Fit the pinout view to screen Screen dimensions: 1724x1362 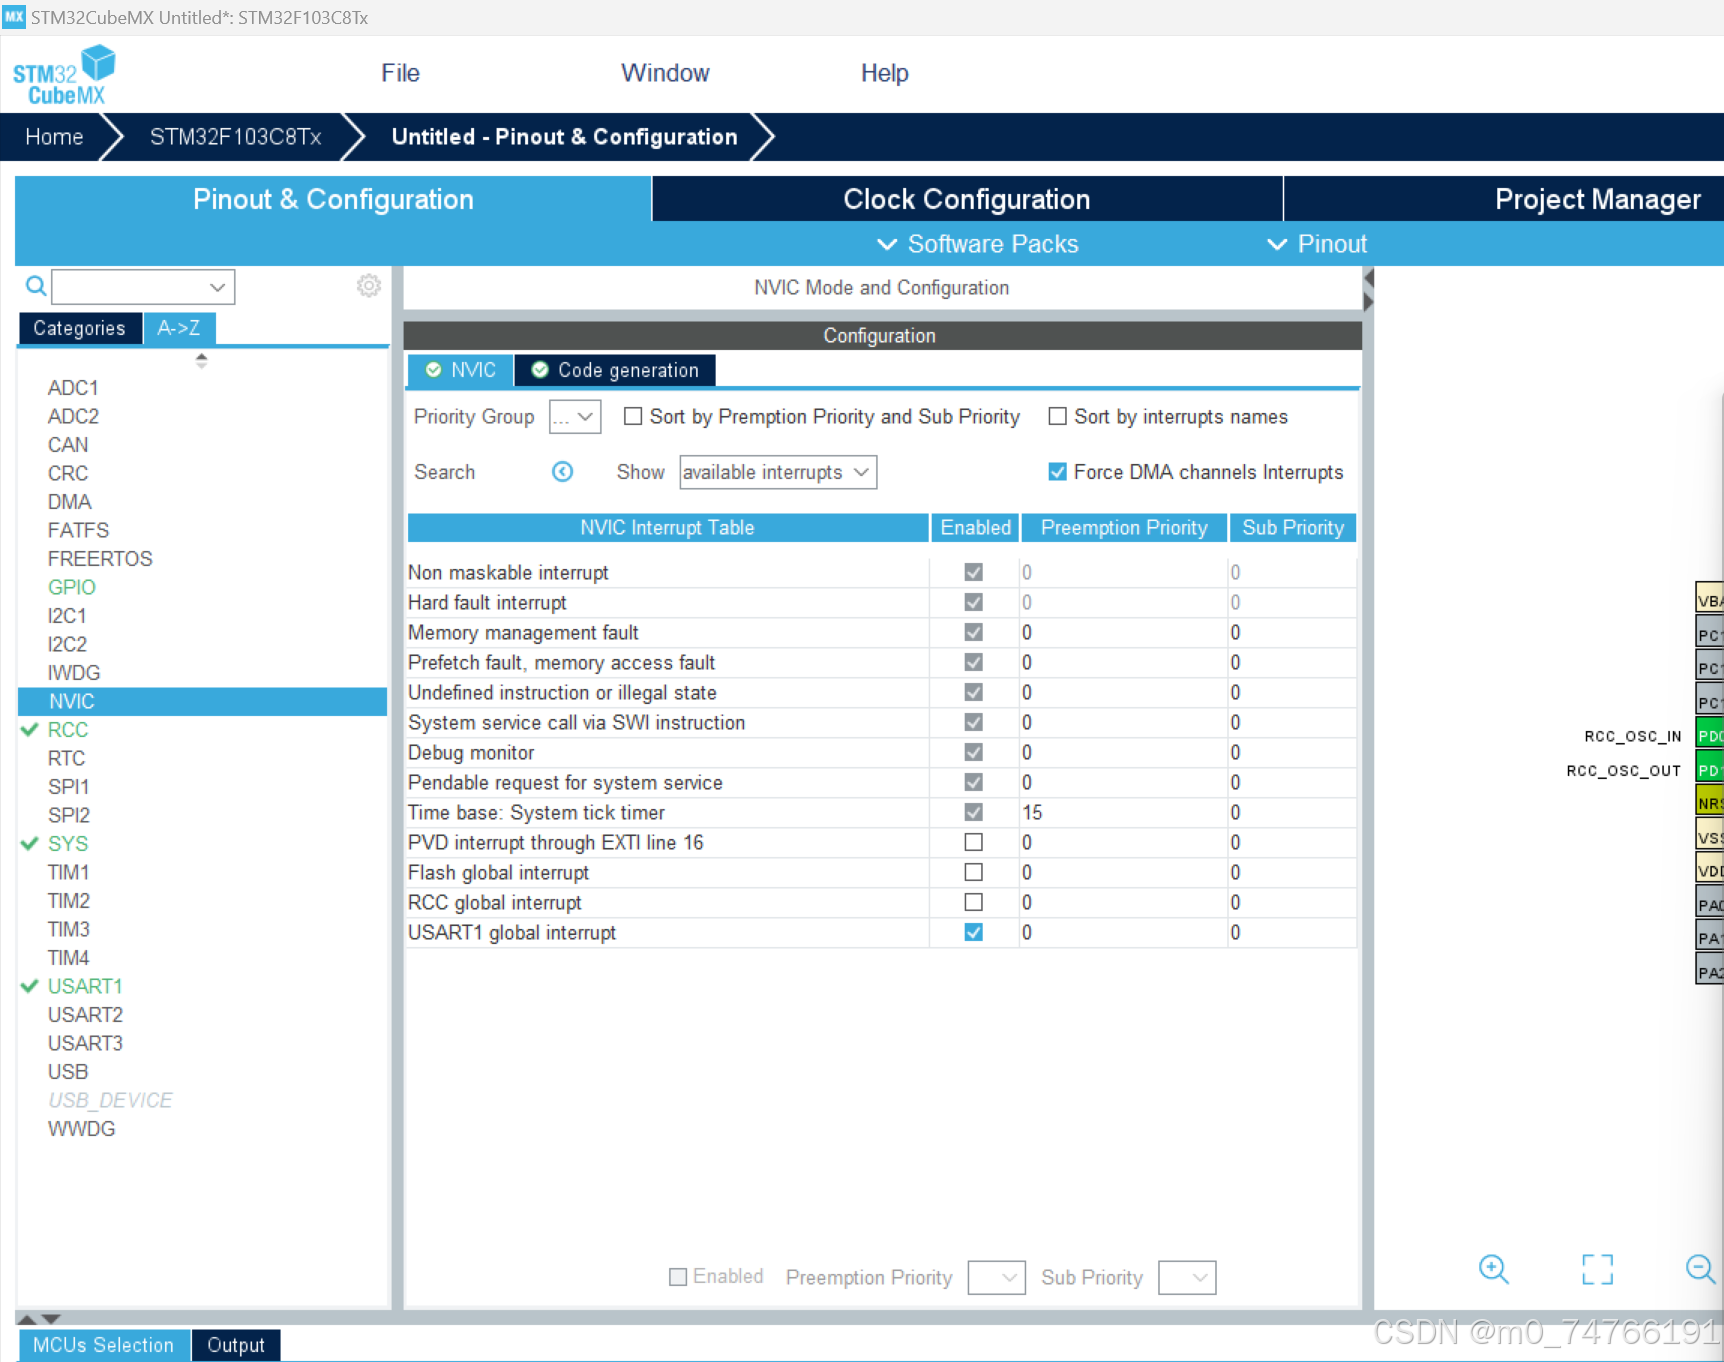point(1598,1269)
